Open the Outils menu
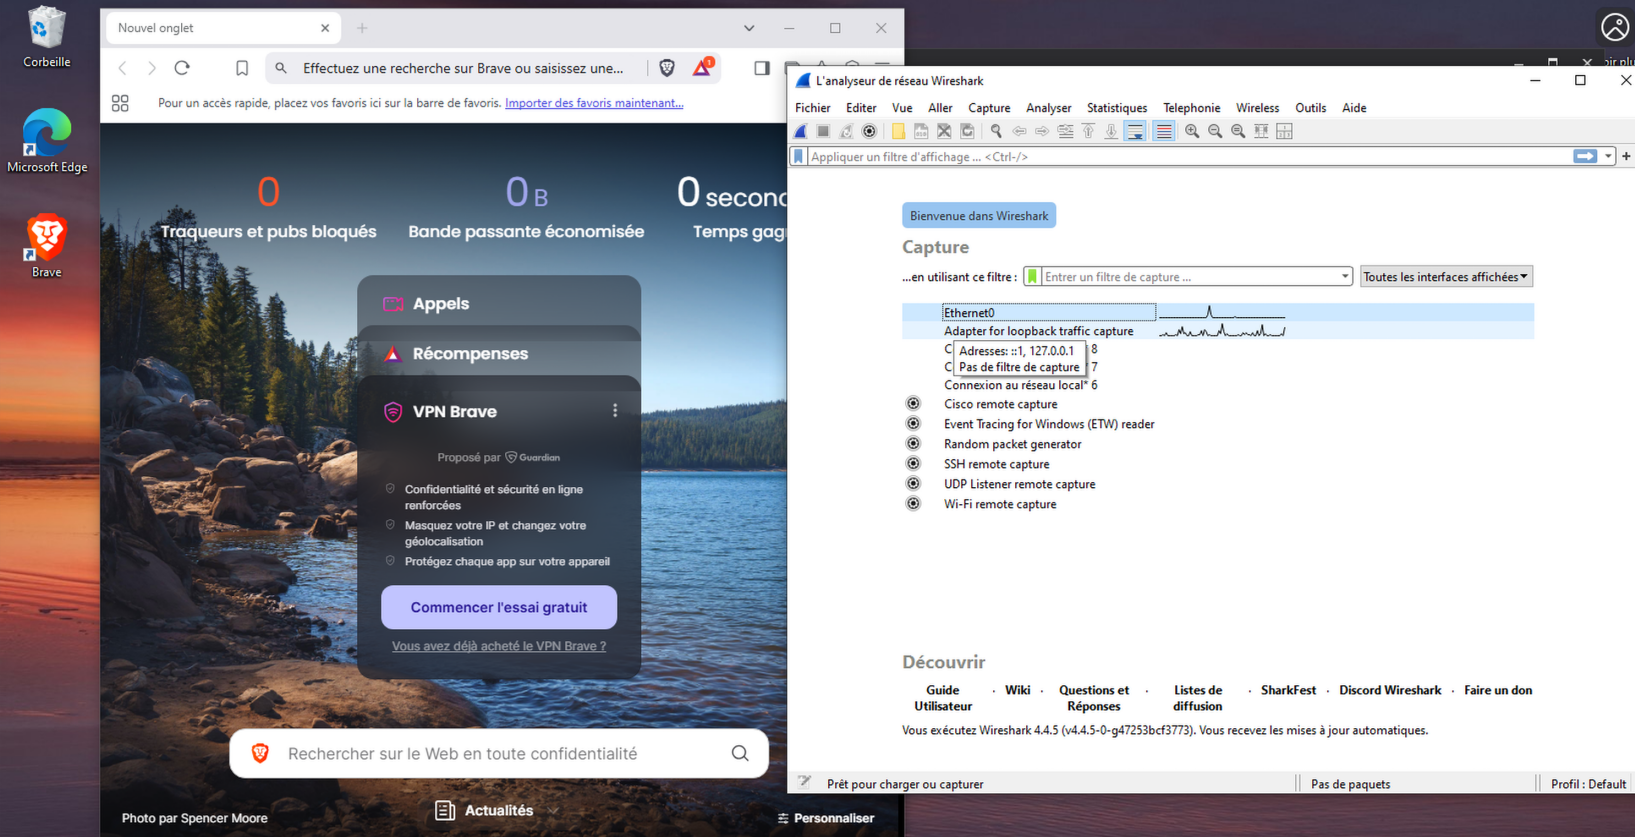 point(1310,108)
